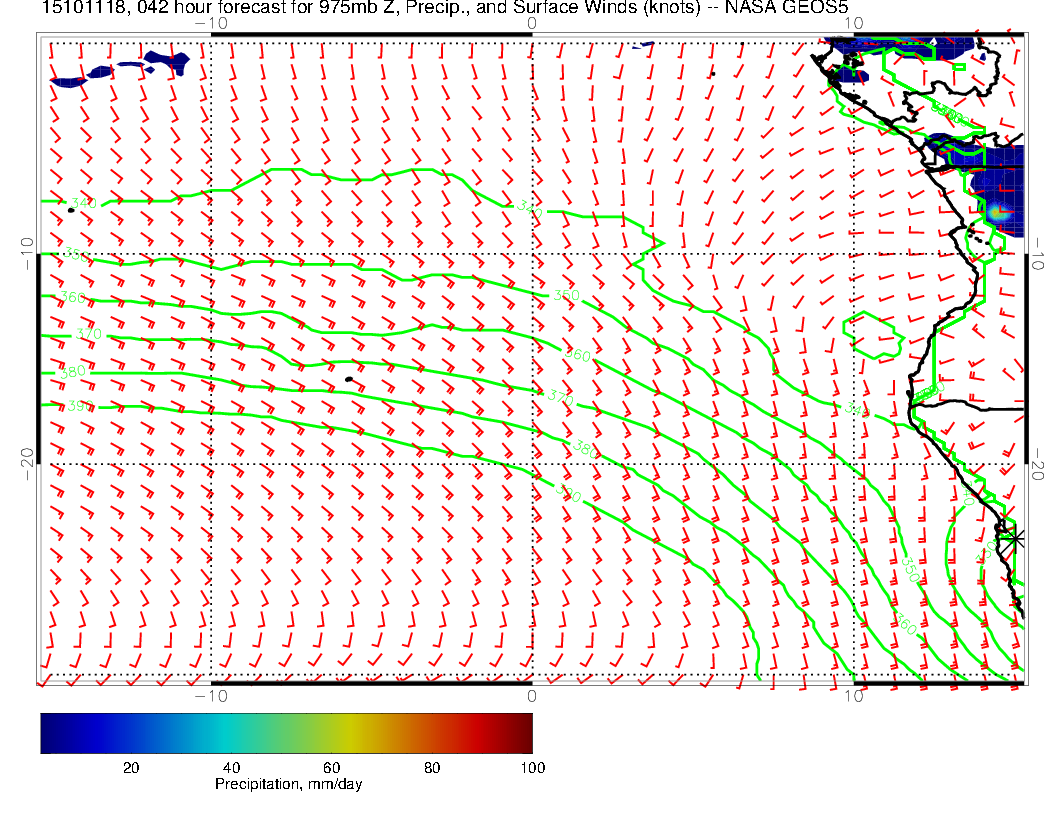The height and width of the screenshot is (816, 1056).
Task: Click the black island dot beside the left-edge 340 label
Action: (x=71, y=211)
